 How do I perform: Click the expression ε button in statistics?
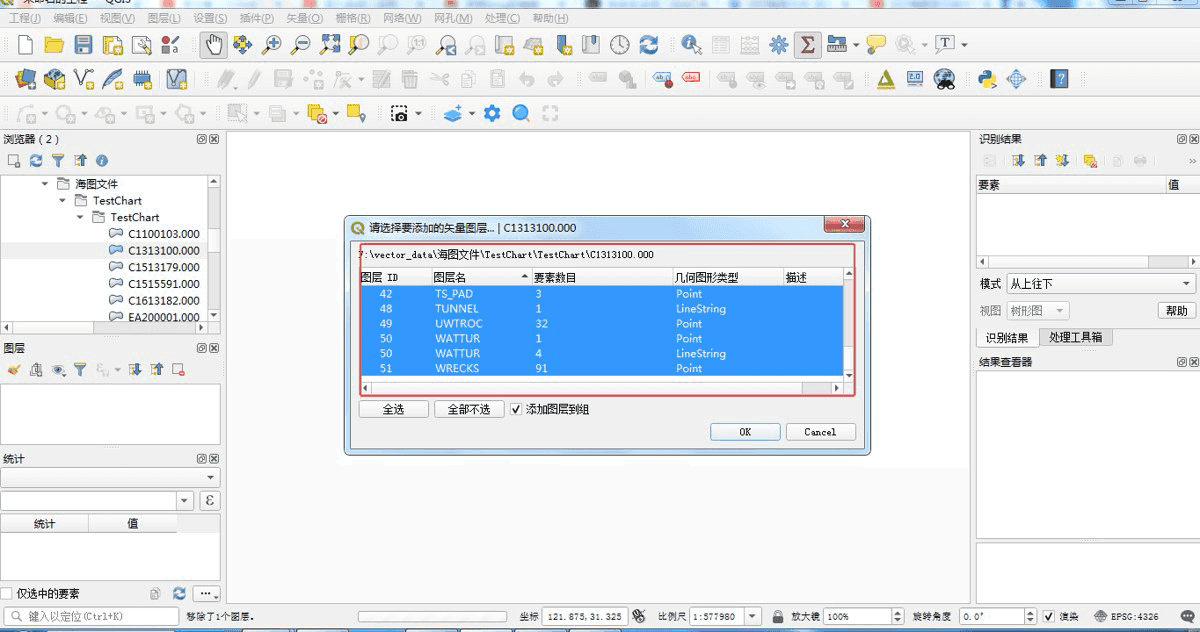pos(210,500)
